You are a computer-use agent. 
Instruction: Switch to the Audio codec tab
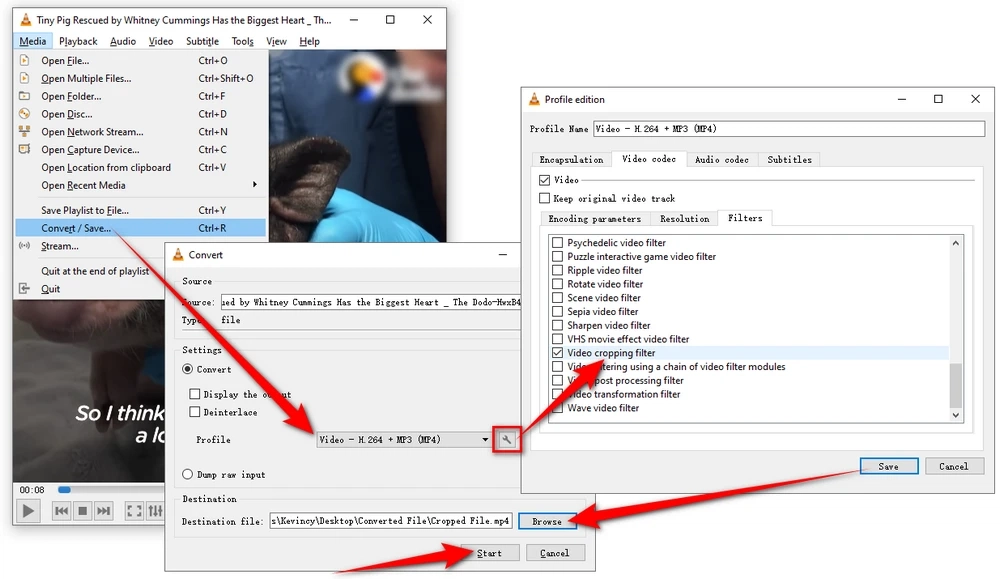(721, 159)
